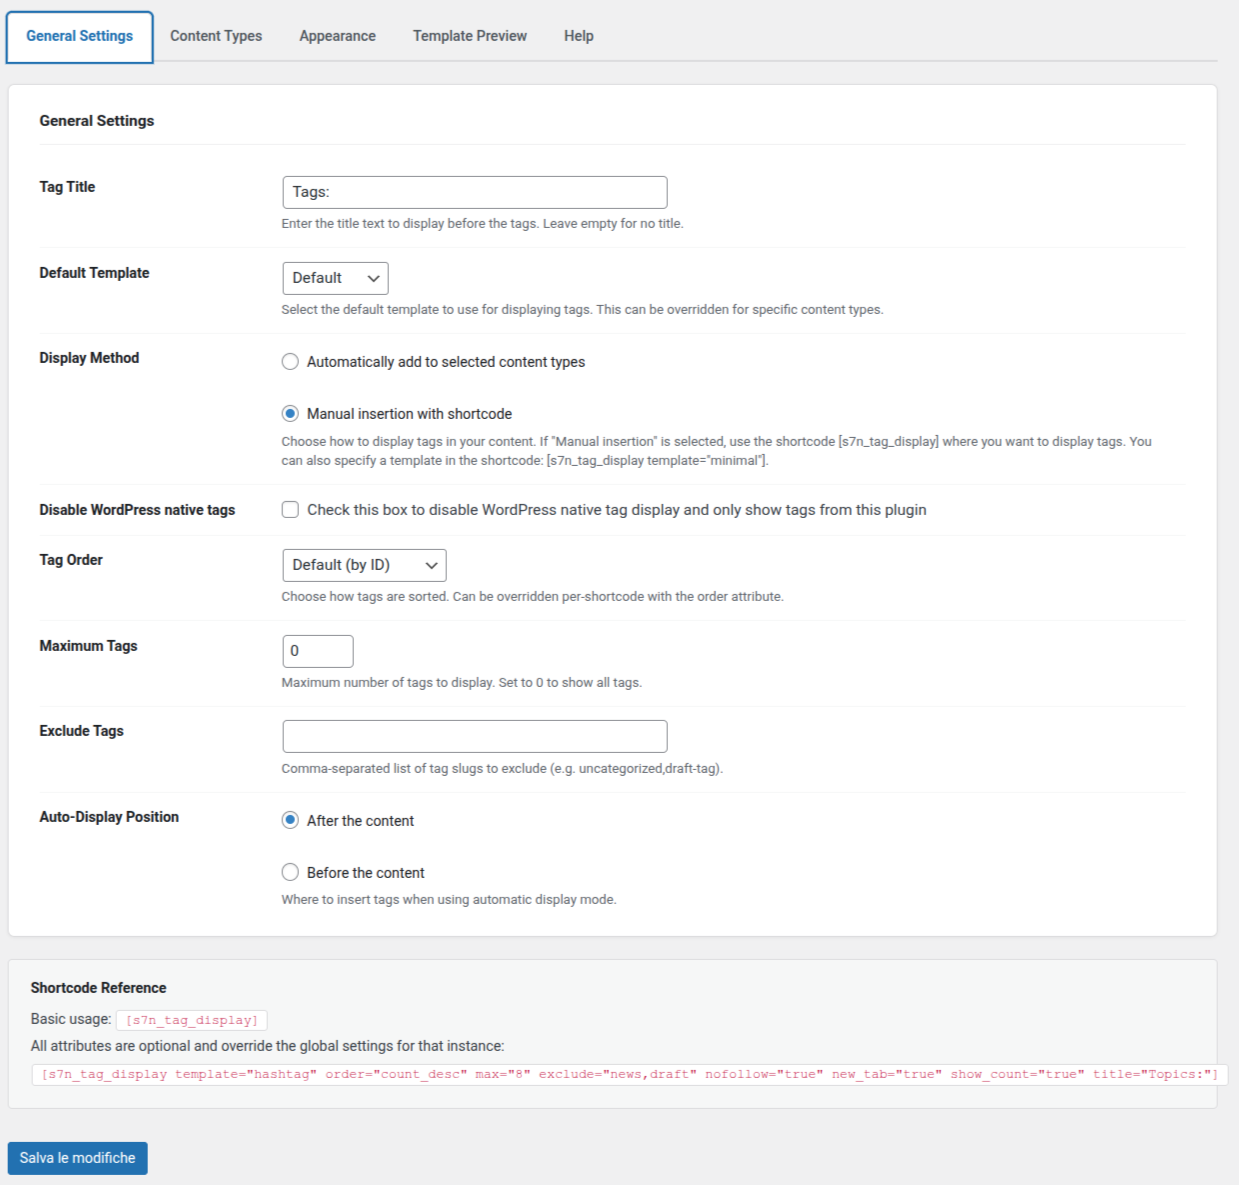The width and height of the screenshot is (1239, 1185).
Task: Click the full attributes shortcode example
Action: (x=629, y=1074)
